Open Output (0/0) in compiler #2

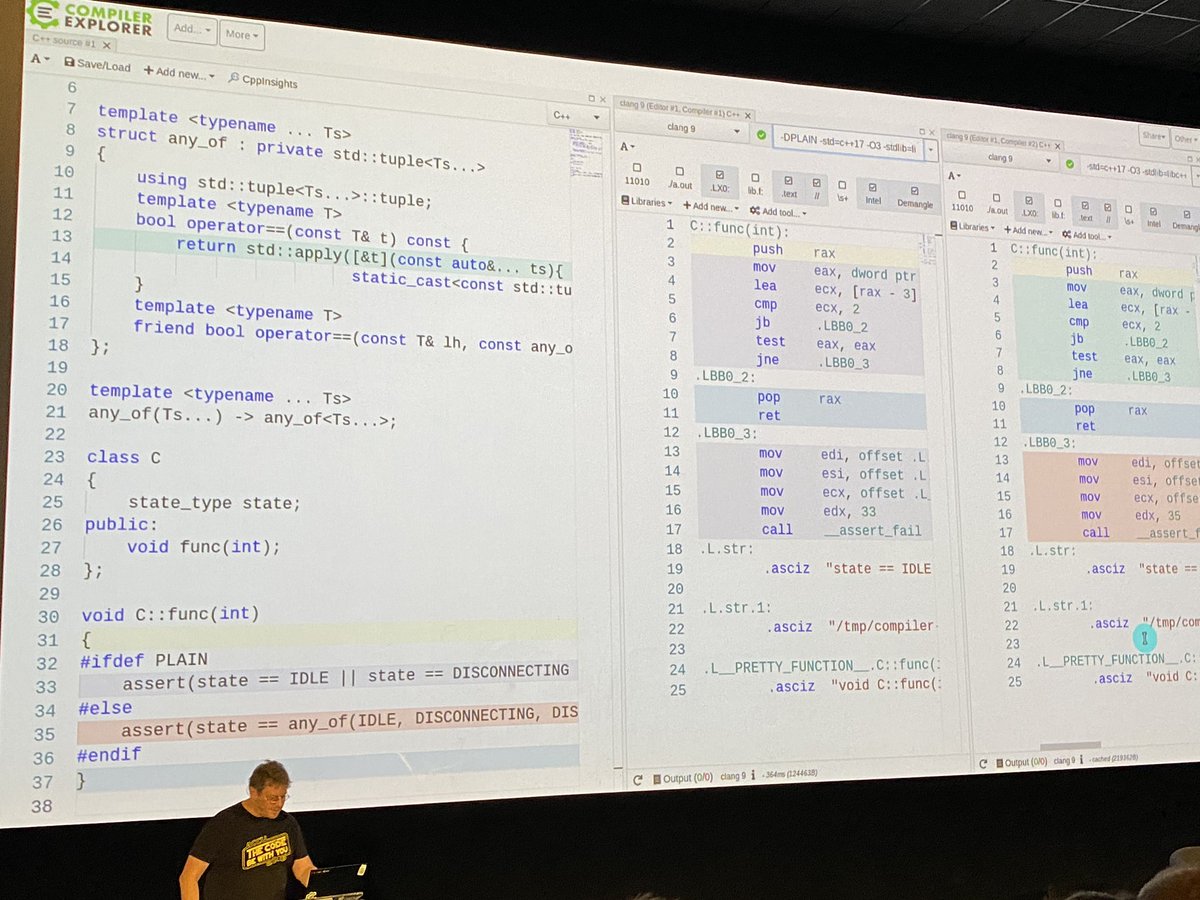point(1021,763)
